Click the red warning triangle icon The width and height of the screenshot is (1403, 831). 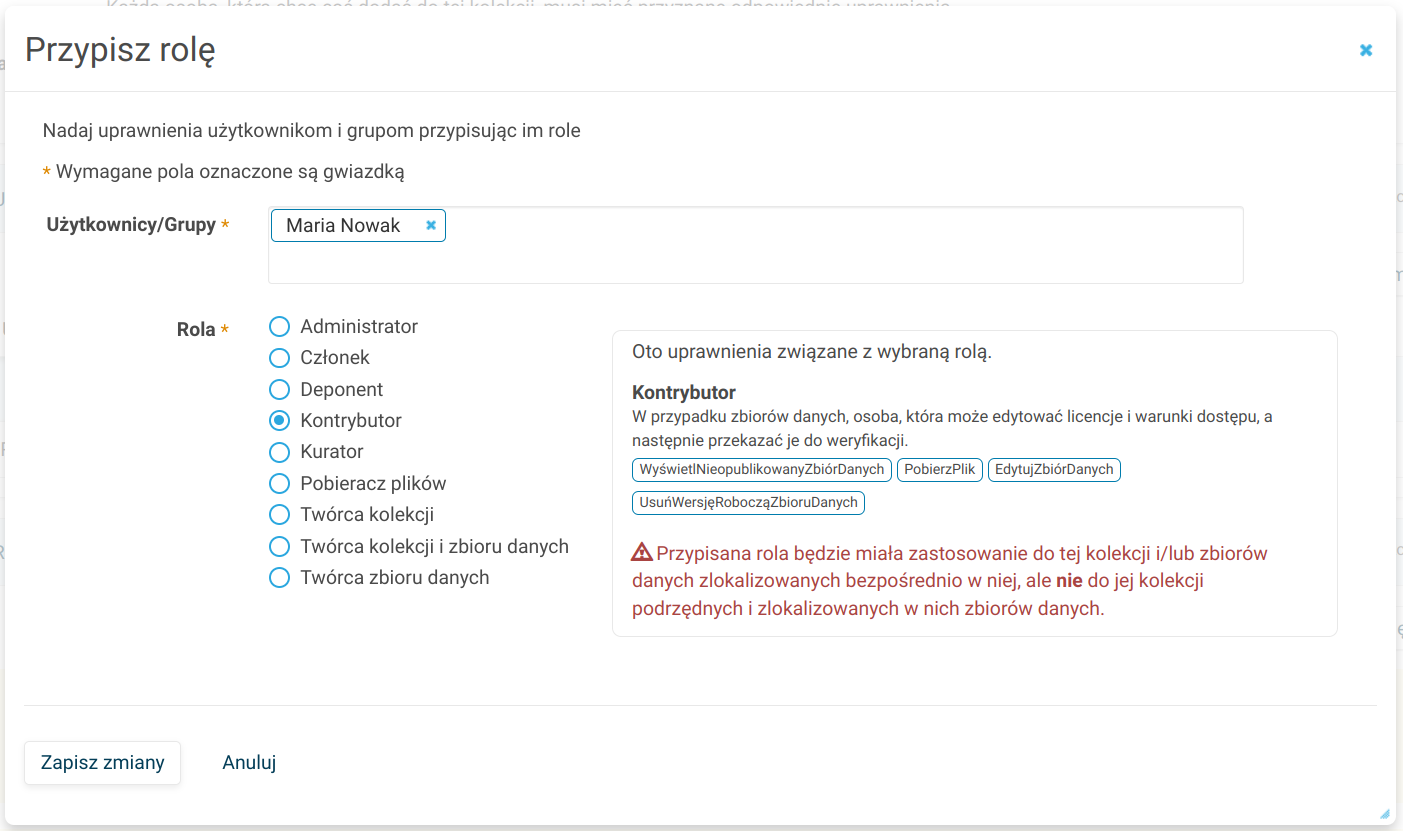click(642, 553)
